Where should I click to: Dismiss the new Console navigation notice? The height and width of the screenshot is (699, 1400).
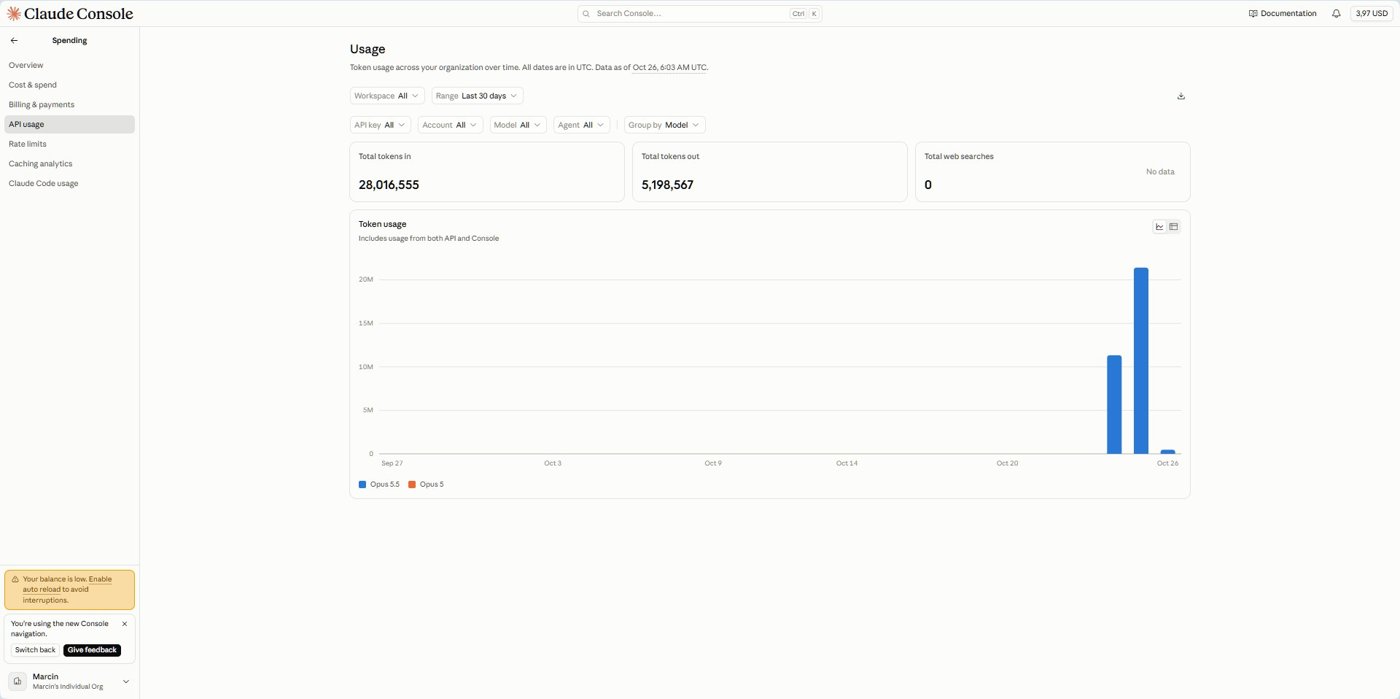125,624
